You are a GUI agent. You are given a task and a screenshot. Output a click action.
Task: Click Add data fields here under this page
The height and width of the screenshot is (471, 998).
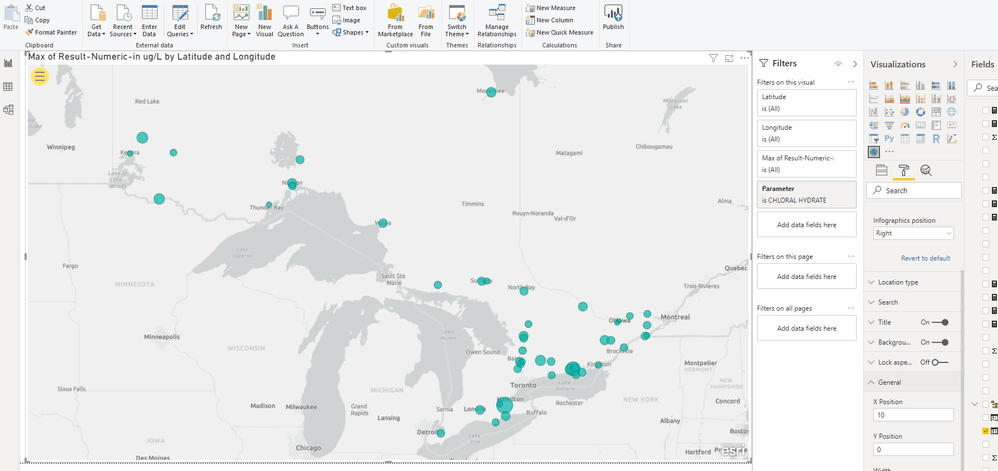(806, 276)
